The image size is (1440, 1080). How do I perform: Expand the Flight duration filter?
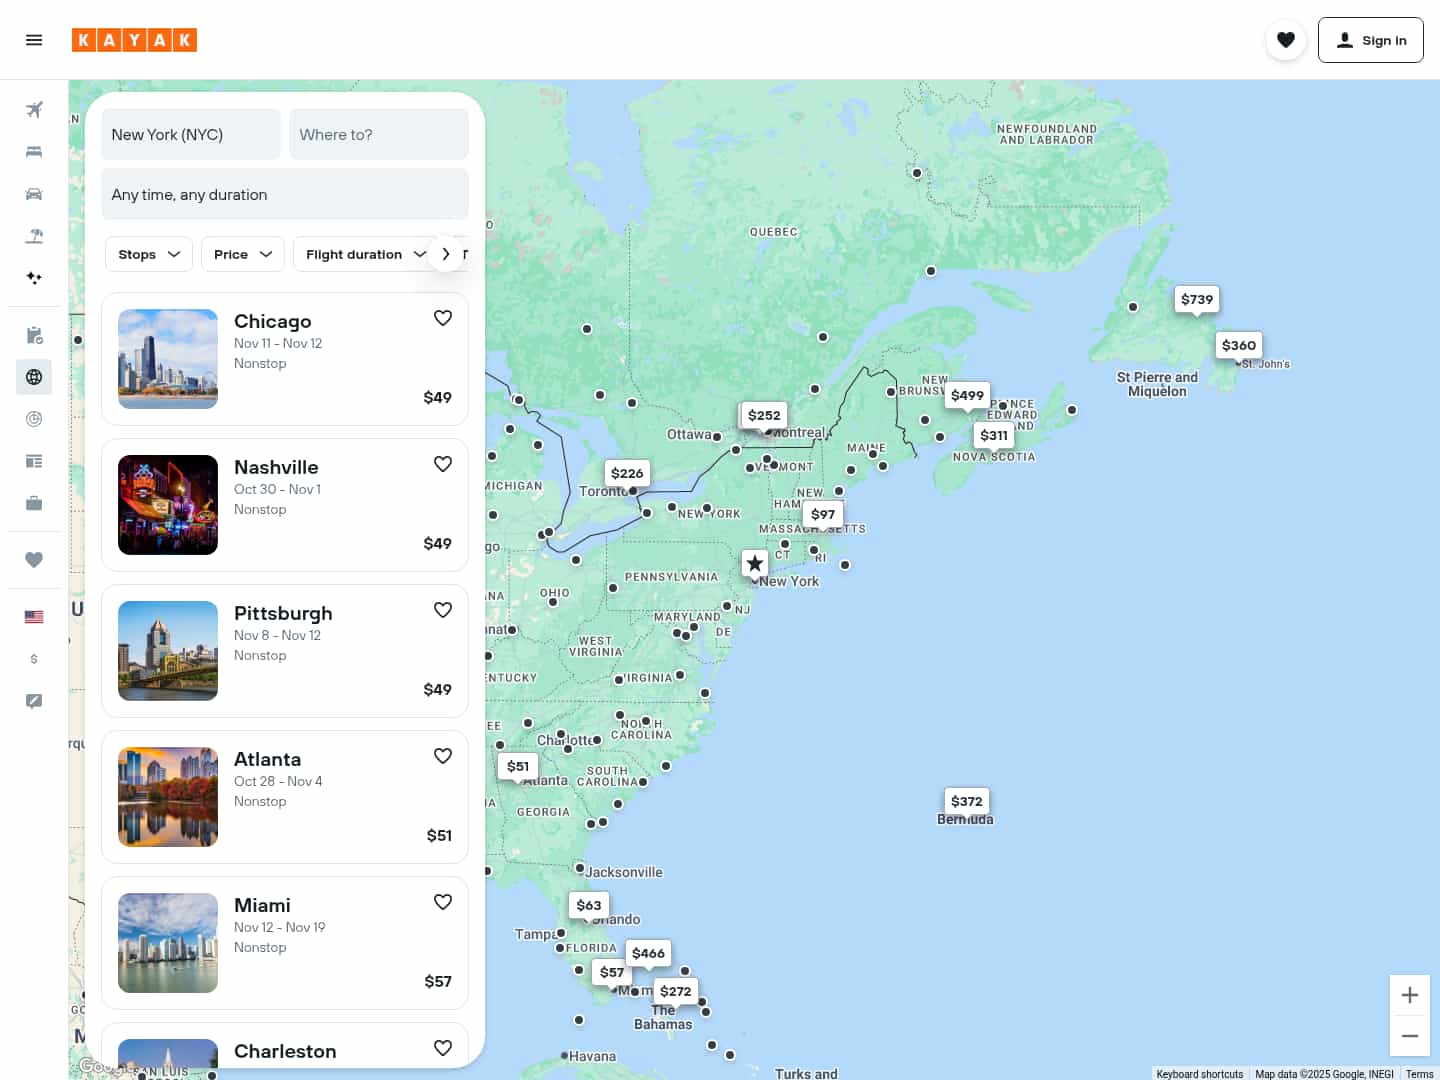pos(365,254)
